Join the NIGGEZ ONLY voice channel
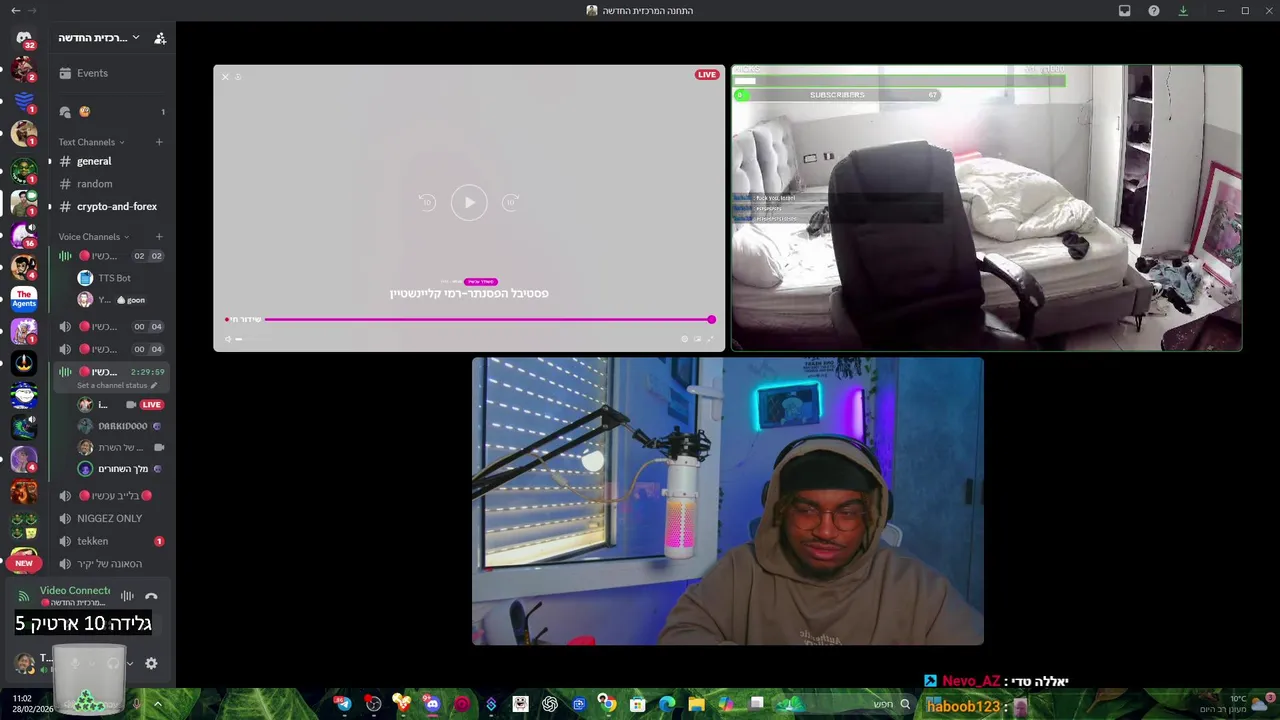Screen dimensions: 1280x720 point(112,518)
